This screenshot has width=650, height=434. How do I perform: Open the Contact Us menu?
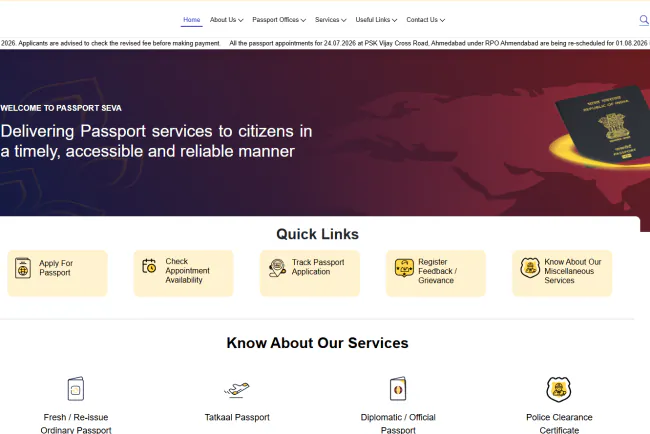point(425,20)
